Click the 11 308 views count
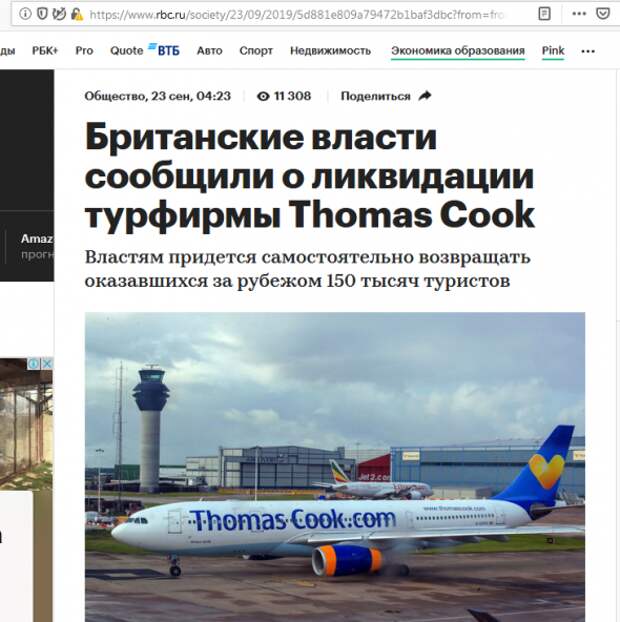This screenshot has width=620, height=622. (293, 96)
